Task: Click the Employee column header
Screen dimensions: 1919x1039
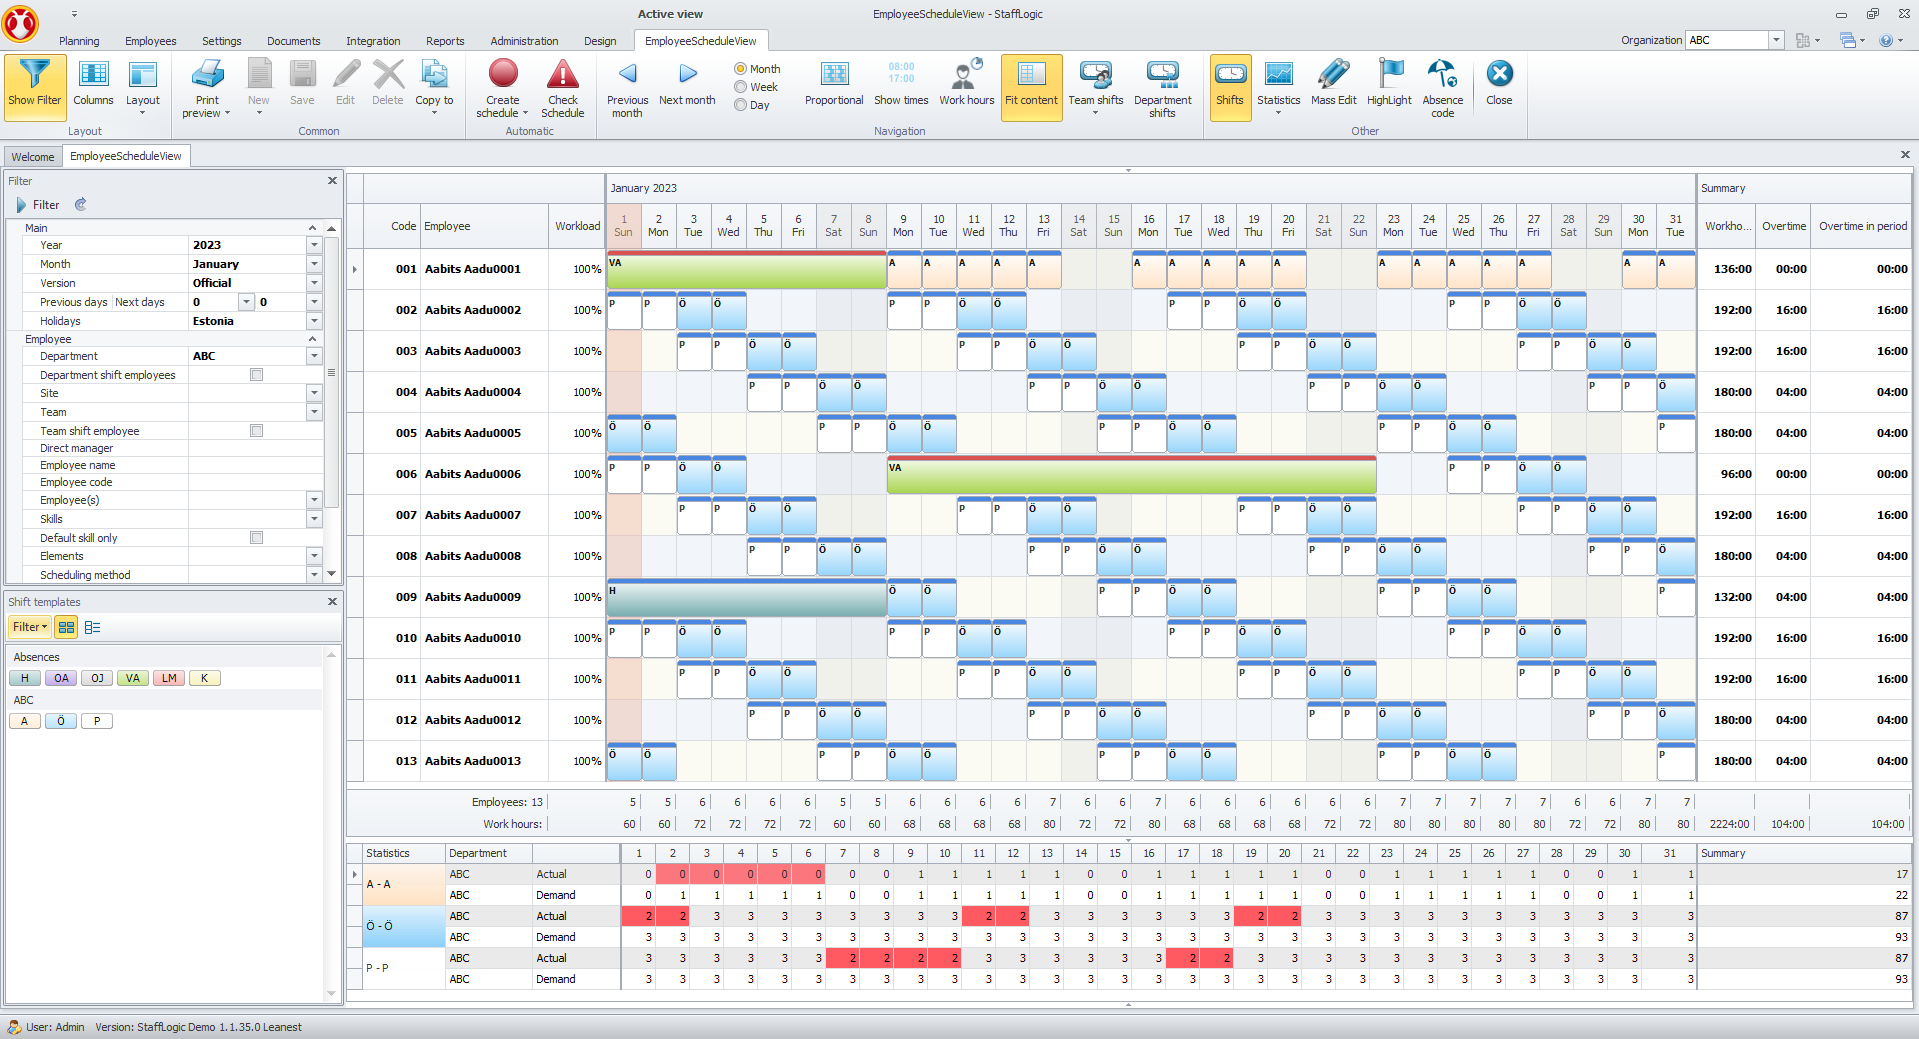Action: tap(484, 226)
